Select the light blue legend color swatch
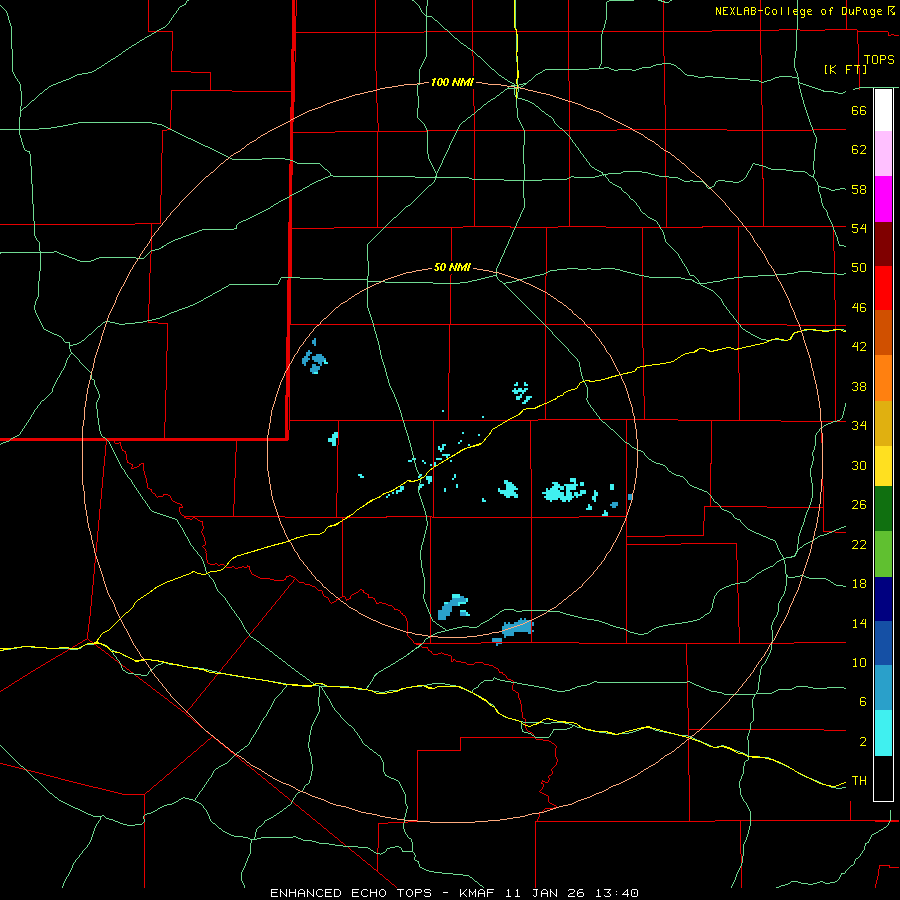Screen dimensions: 900x900 [883, 688]
